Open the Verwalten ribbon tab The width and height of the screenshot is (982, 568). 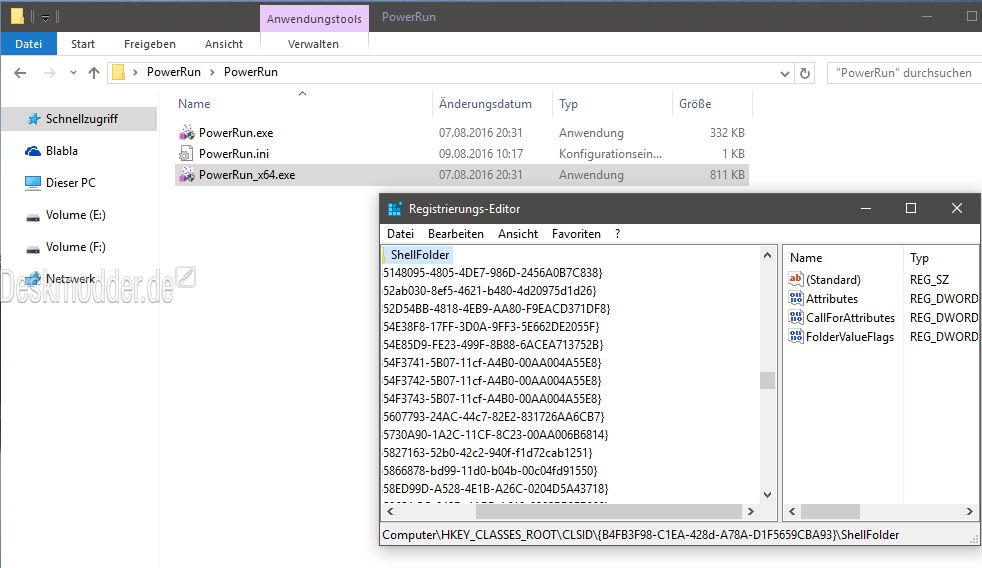[313, 44]
